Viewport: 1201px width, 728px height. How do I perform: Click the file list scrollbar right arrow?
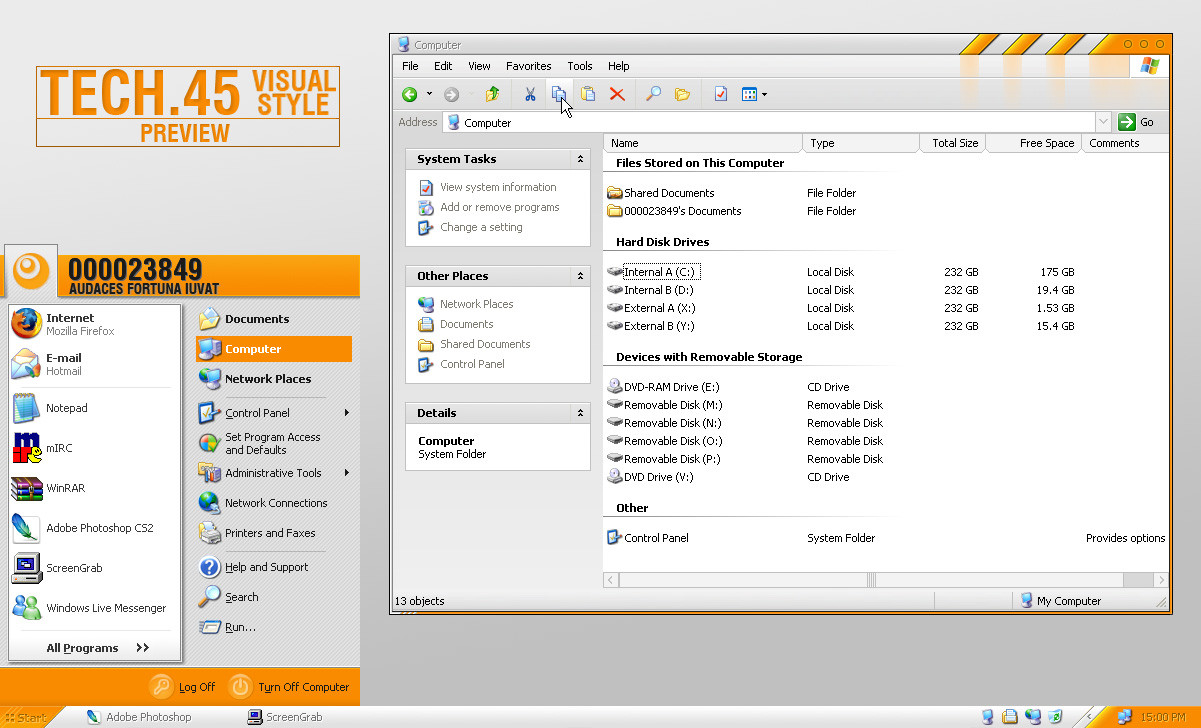point(1160,579)
